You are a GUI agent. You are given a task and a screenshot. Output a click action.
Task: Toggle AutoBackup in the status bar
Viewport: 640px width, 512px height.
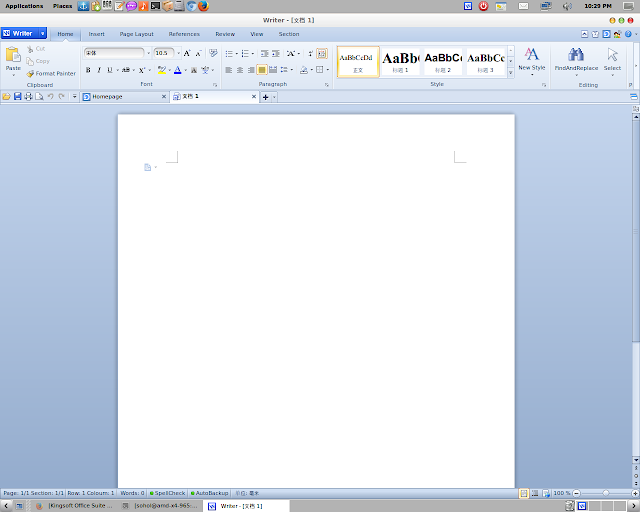[x=209, y=493]
